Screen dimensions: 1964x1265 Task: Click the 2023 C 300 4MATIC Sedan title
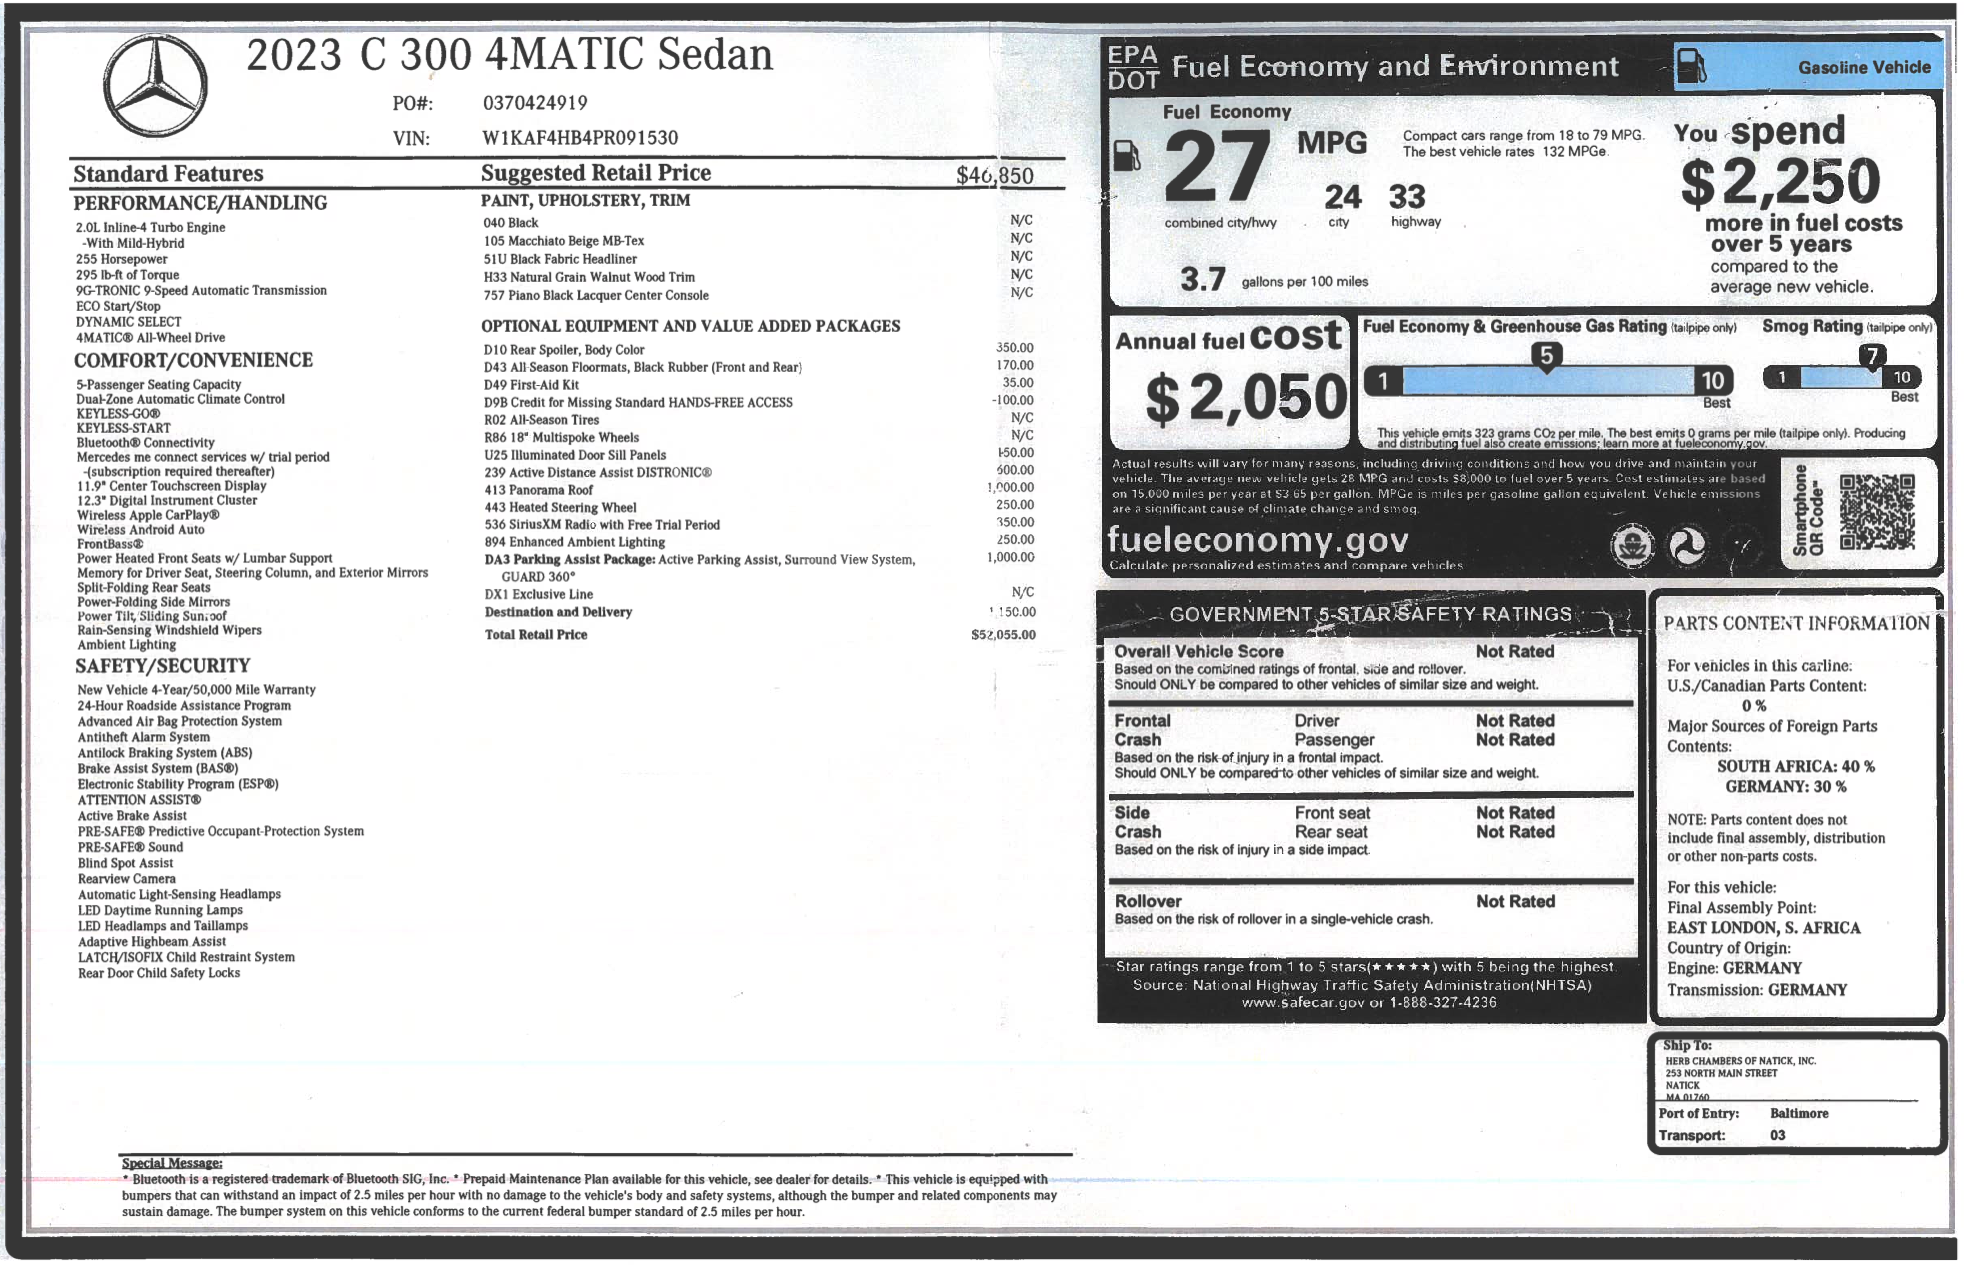(509, 55)
